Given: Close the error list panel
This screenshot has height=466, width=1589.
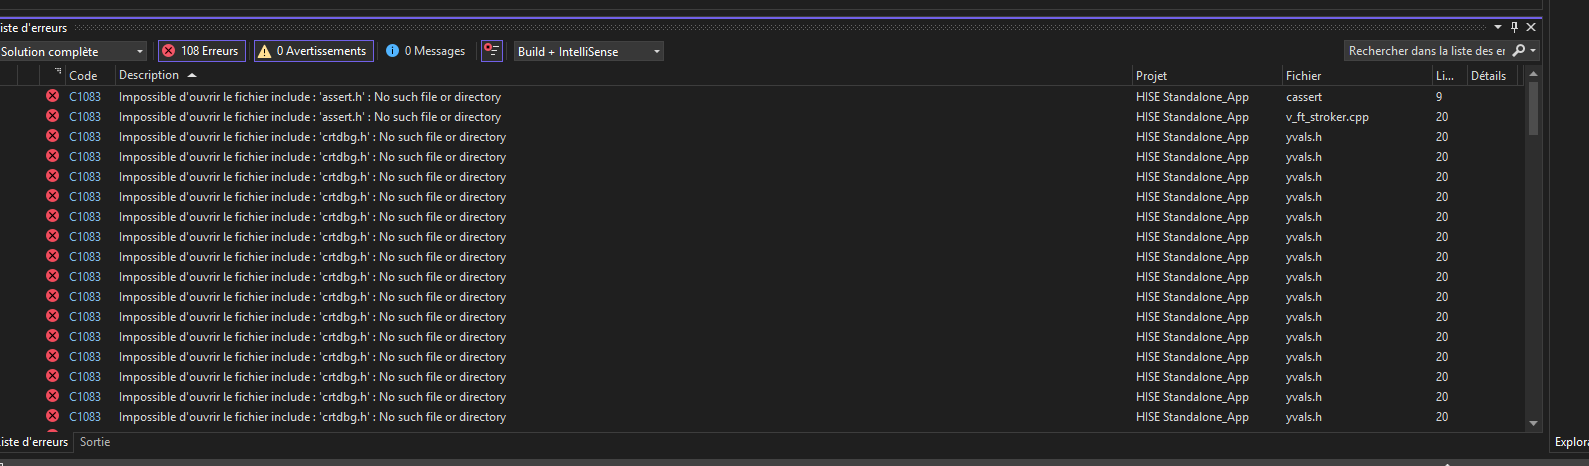Looking at the screenshot, I should [1531, 27].
